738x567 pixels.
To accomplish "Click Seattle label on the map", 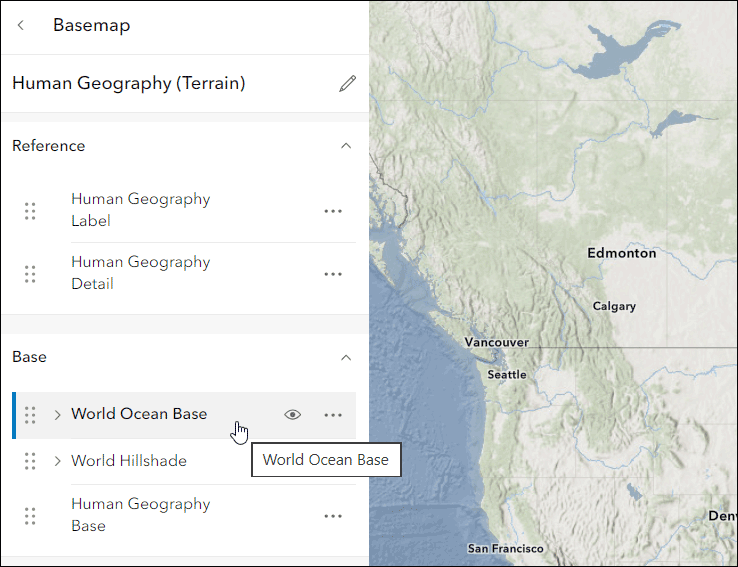I will coord(506,375).
